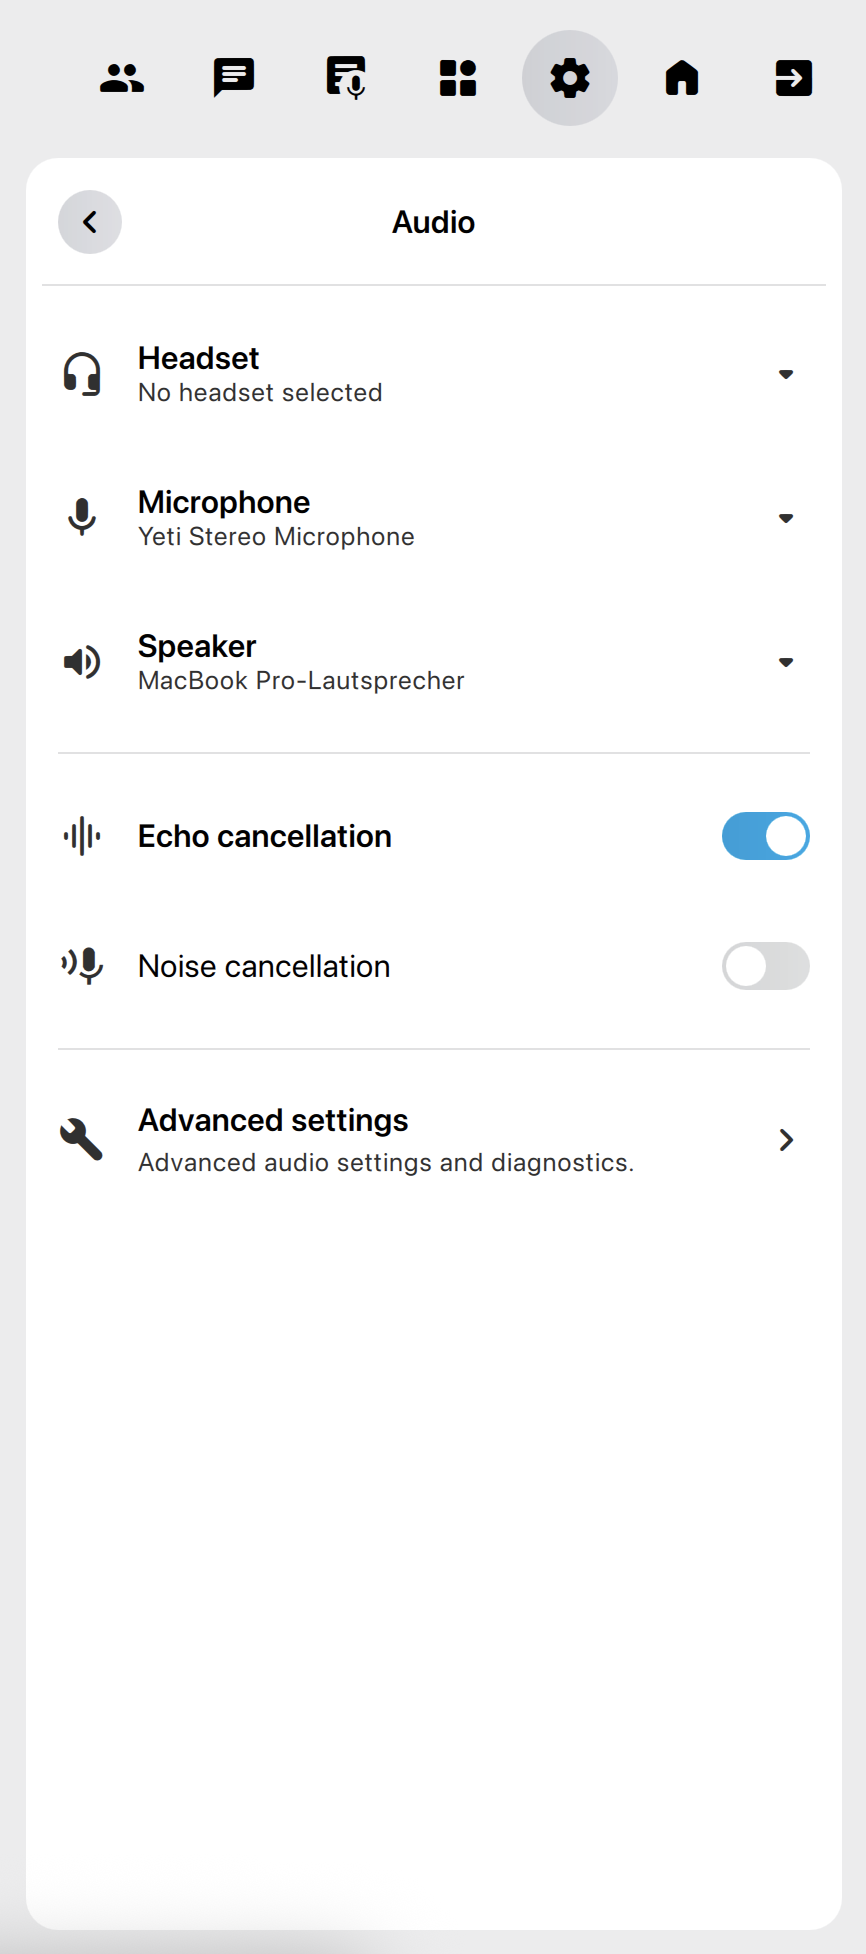
Task: Enable the Noise cancellation toggle
Action: point(765,966)
